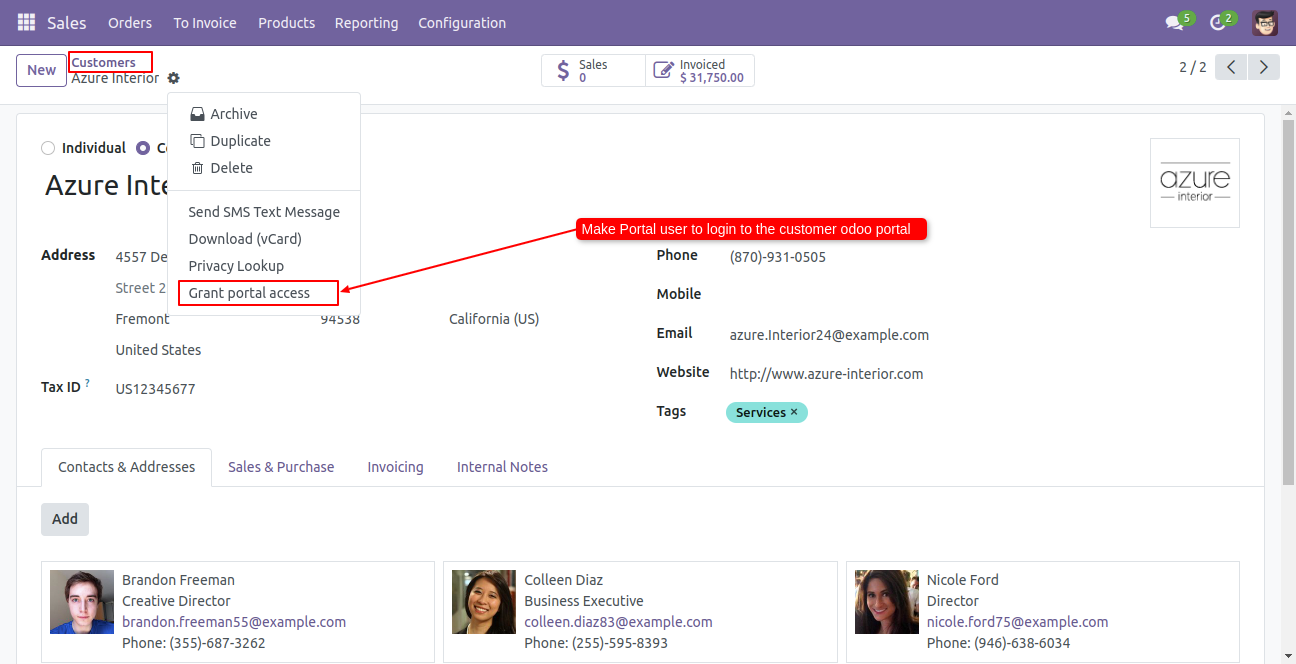Click the Duplicate copy icon
This screenshot has width=1296, height=664.
[198, 141]
